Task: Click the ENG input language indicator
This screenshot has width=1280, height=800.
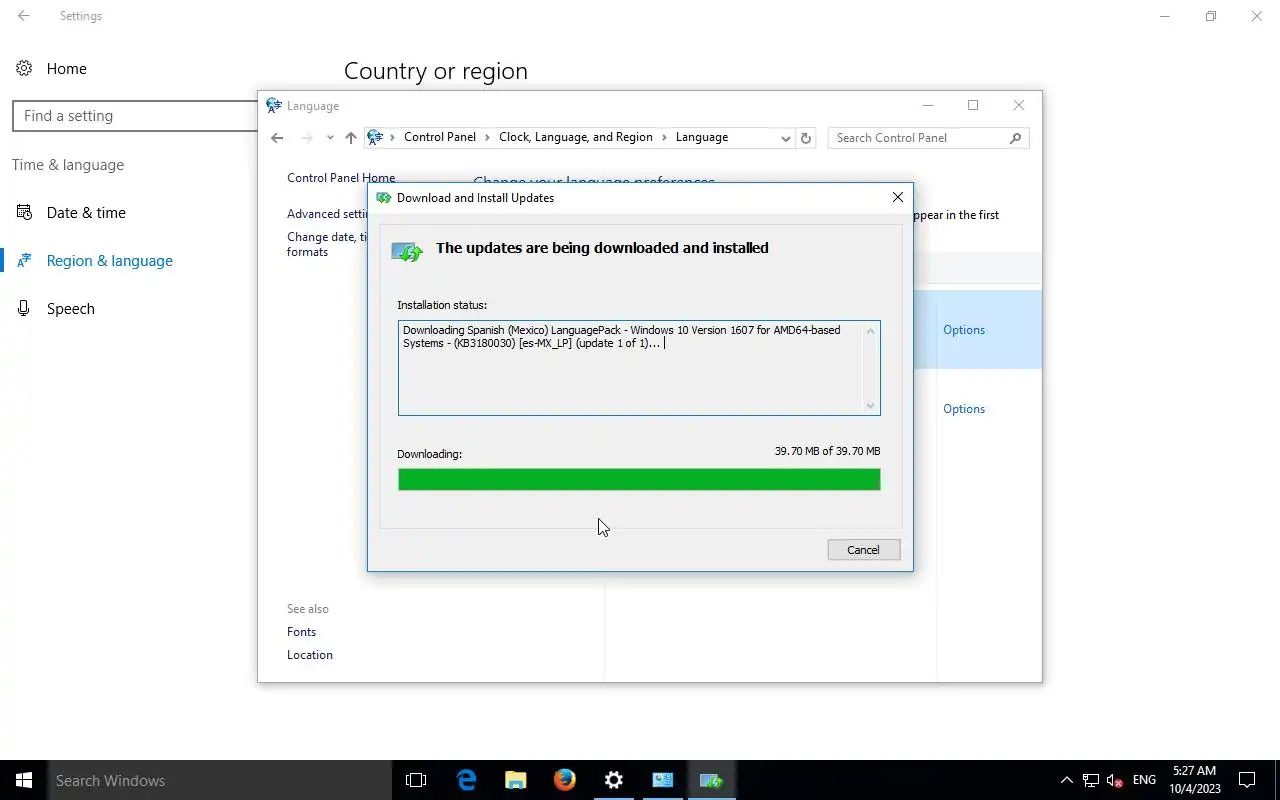Action: point(1144,780)
